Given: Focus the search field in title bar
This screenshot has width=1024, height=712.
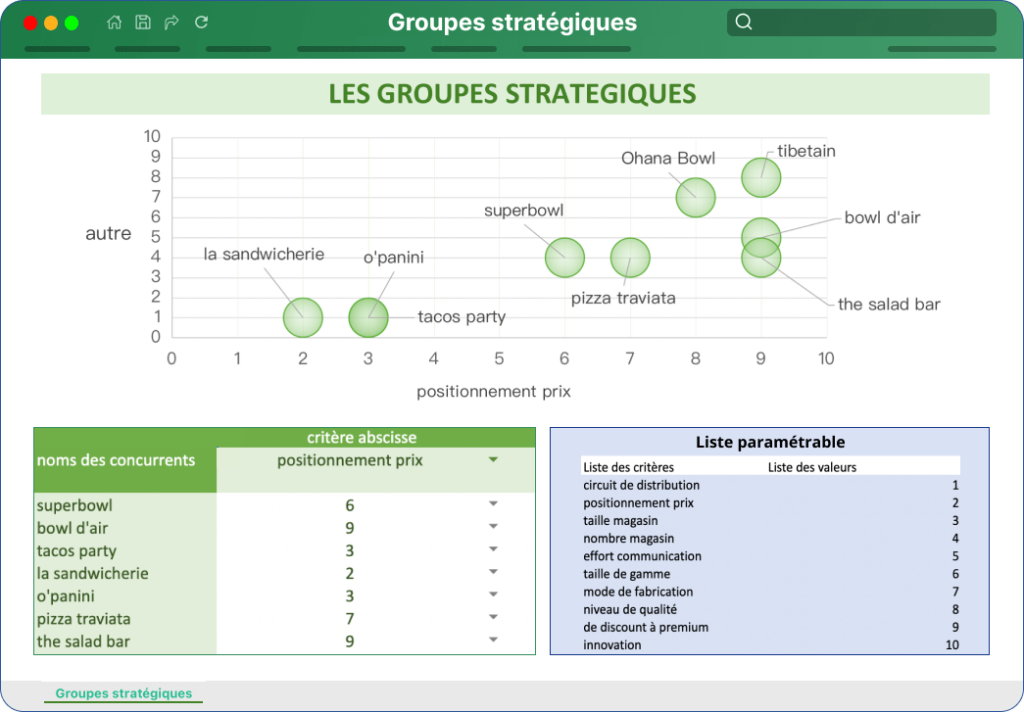Looking at the screenshot, I should [861, 22].
